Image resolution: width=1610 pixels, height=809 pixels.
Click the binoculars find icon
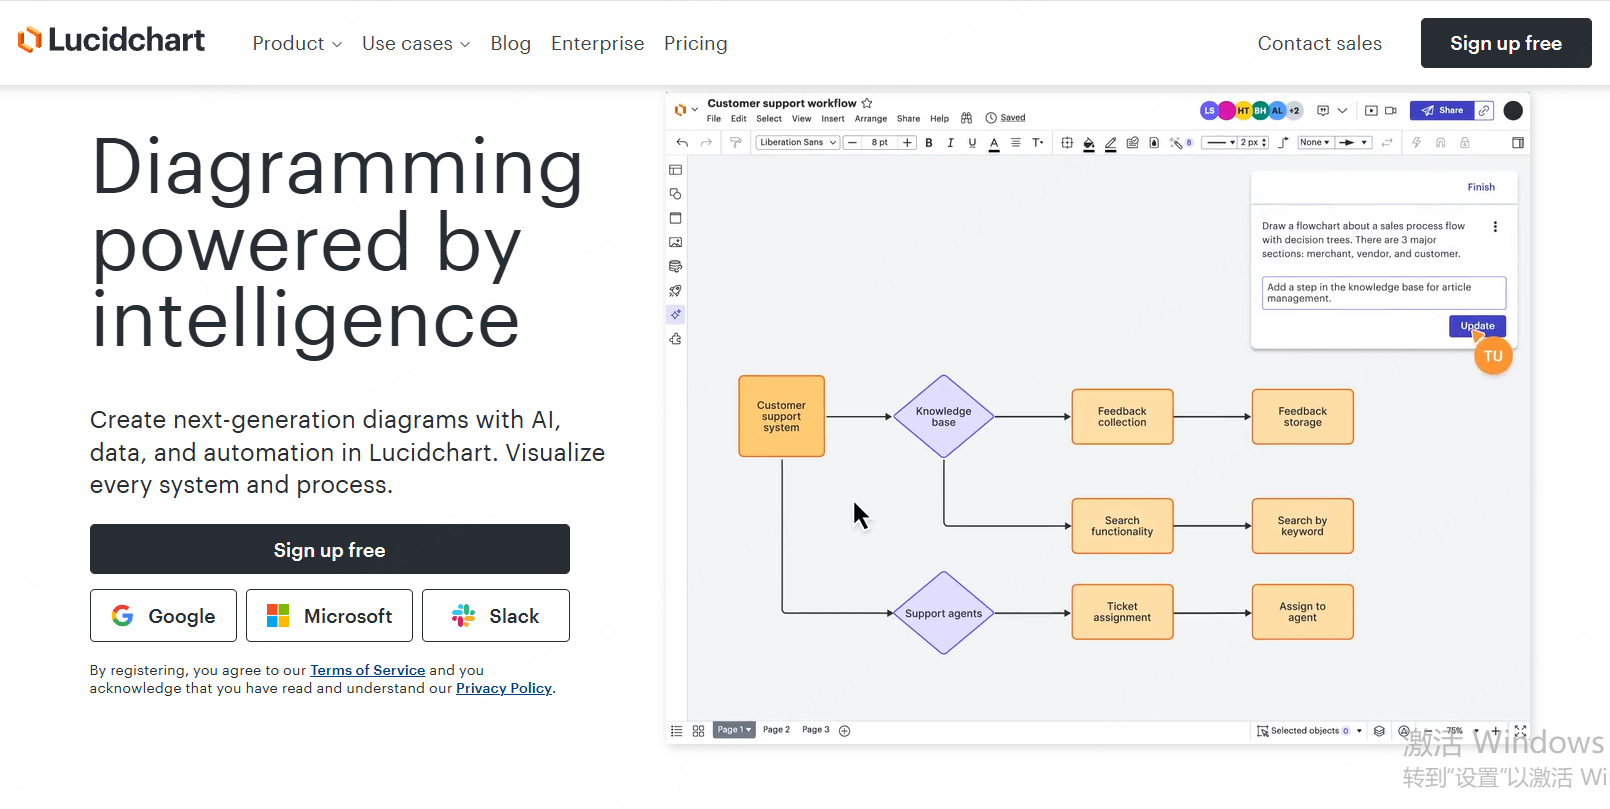pos(966,118)
